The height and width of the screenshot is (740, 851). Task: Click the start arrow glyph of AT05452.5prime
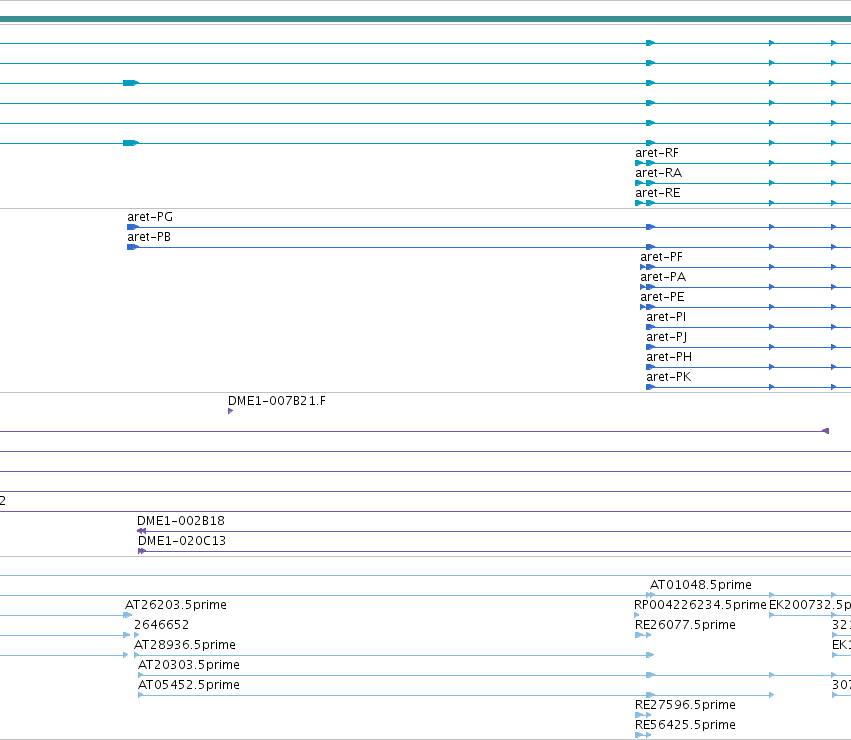click(141, 695)
